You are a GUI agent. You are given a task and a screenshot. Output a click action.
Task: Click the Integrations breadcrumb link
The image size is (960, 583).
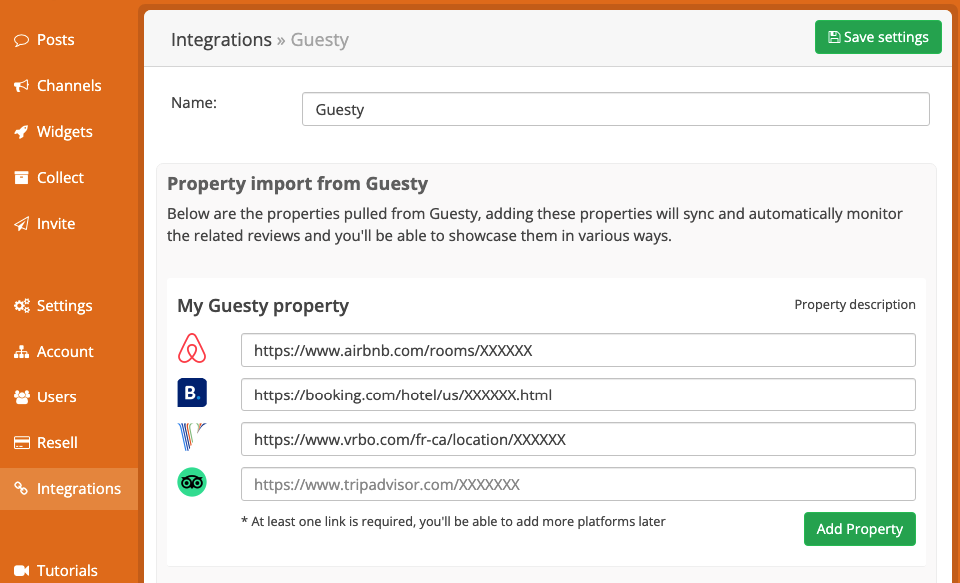pos(221,40)
